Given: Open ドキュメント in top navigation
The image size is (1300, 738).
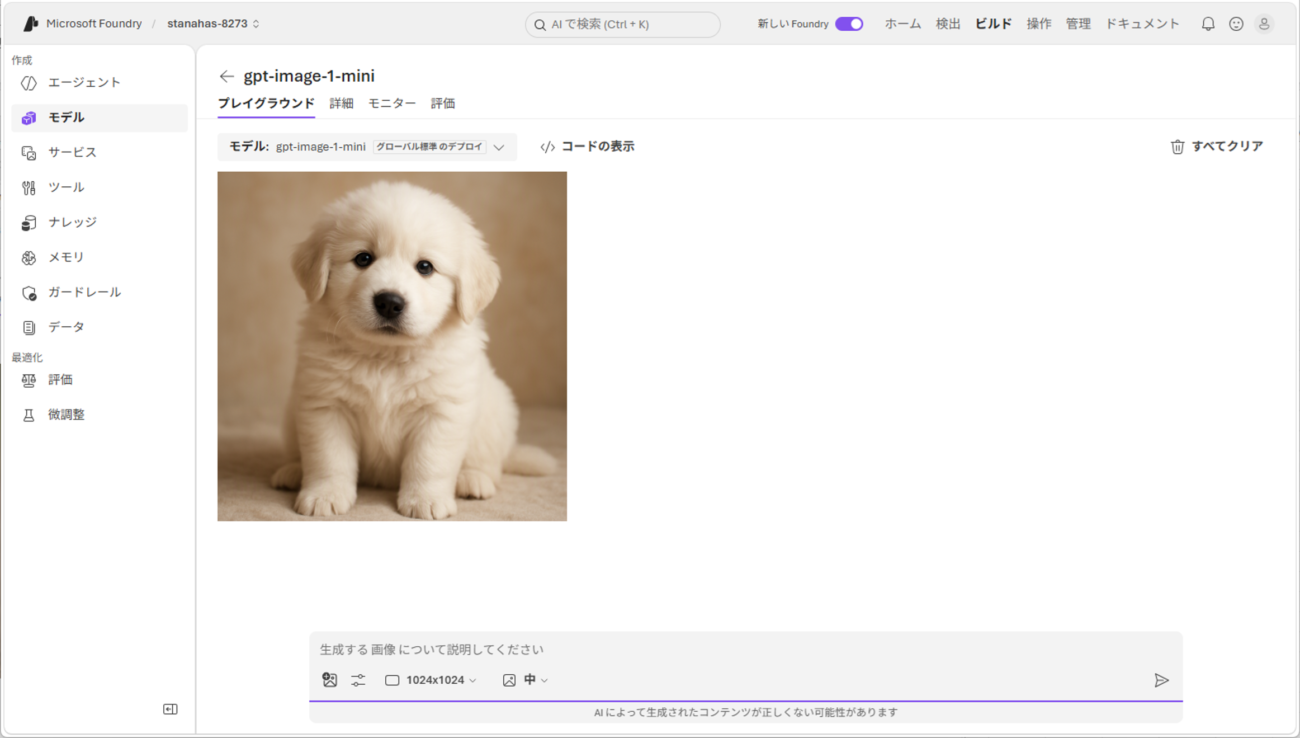Looking at the screenshot, I should point(1142,24).
